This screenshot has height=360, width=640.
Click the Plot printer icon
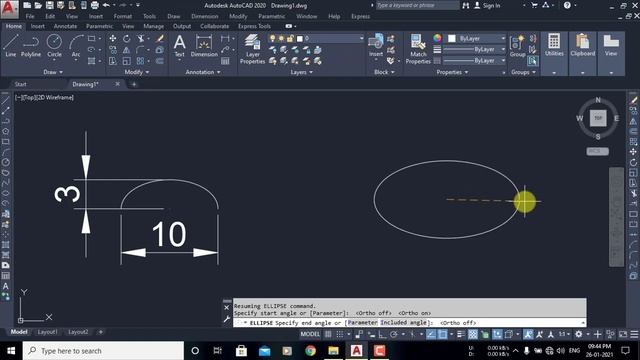[x=94, y=5]
